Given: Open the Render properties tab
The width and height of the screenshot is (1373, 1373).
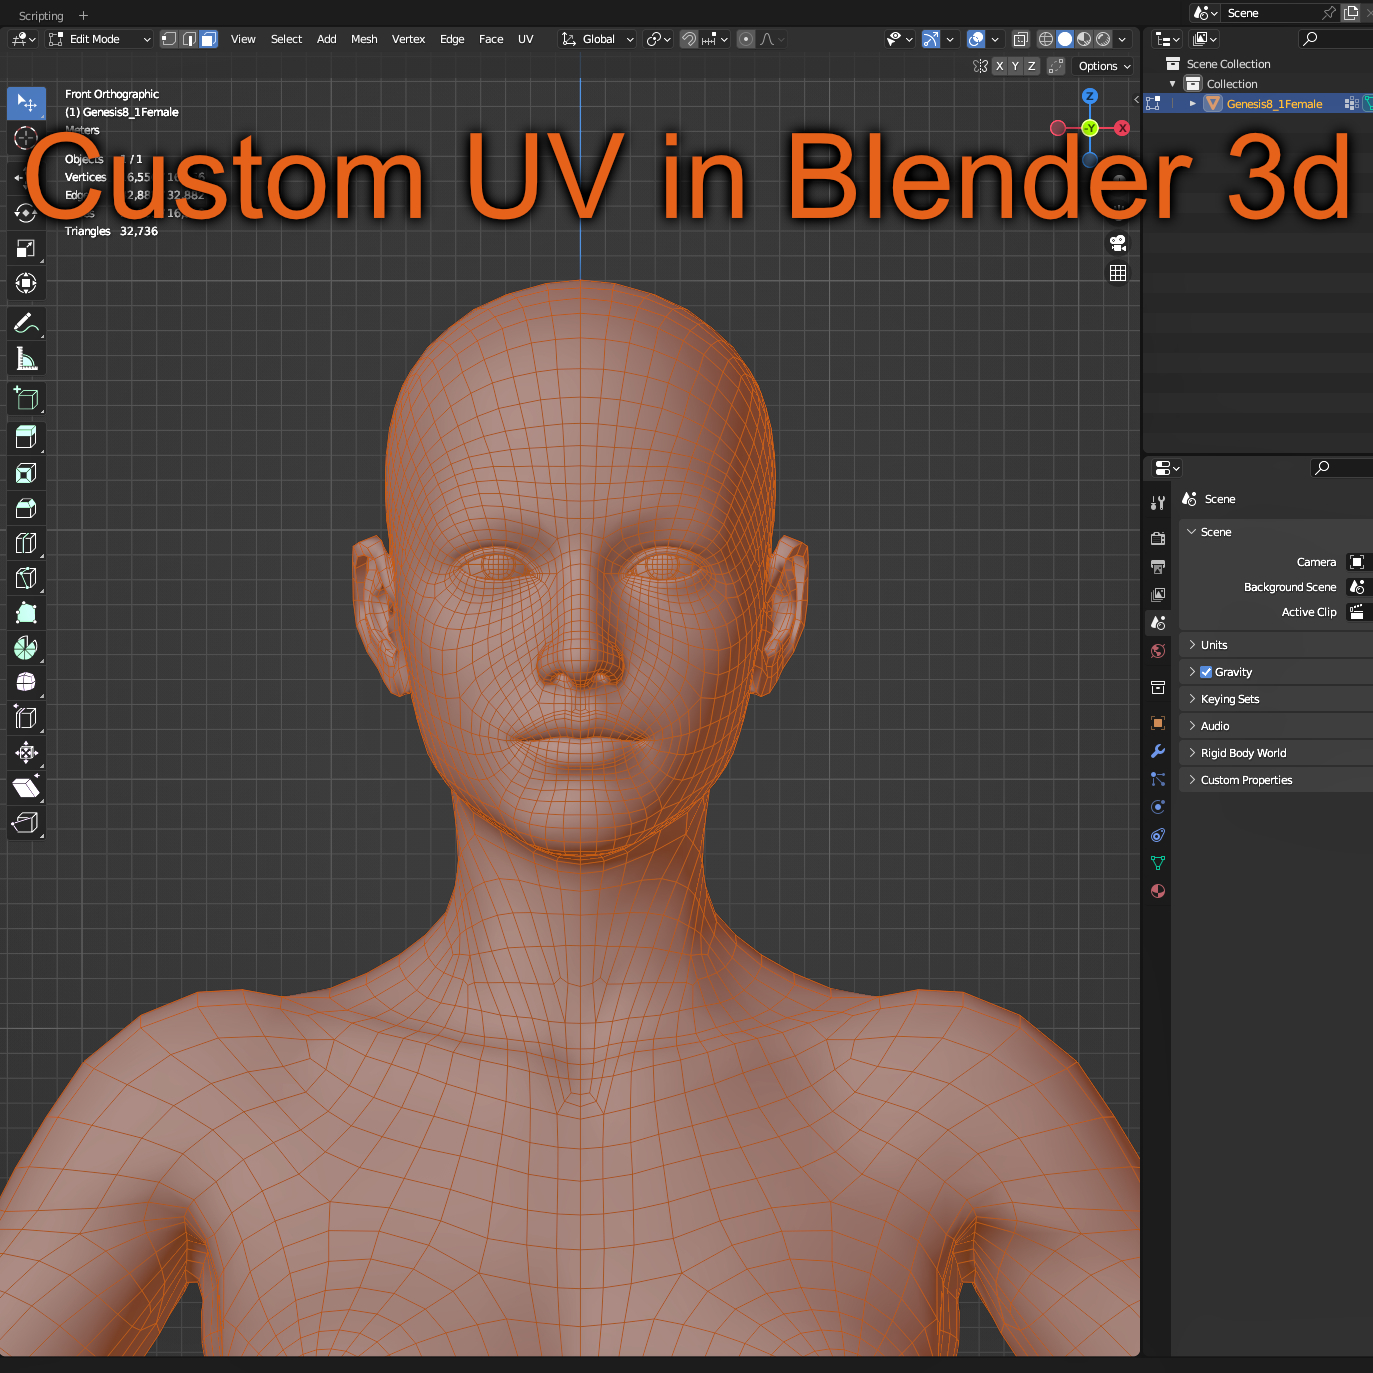Looking at the screenshot, I should click(x=1158, y=538).
